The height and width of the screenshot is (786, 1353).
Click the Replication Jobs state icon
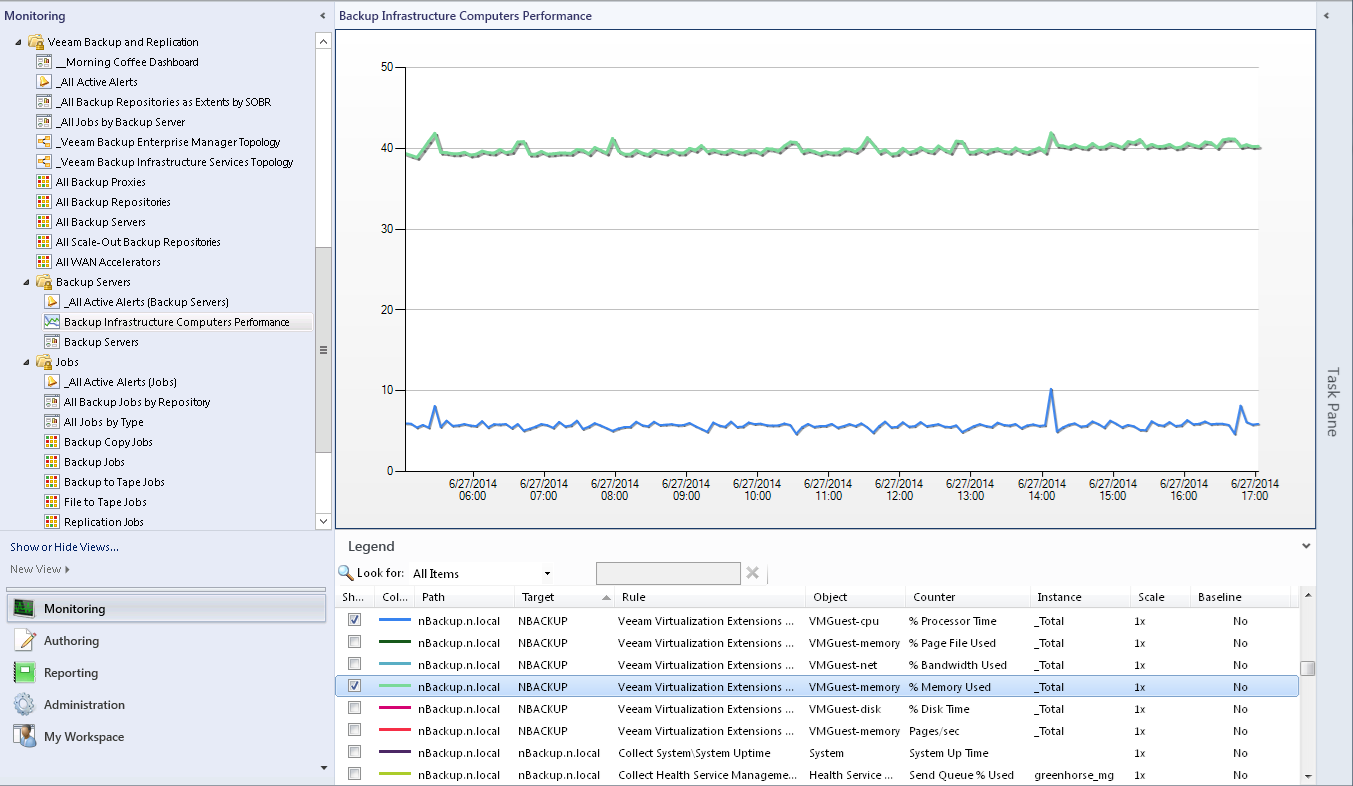coord(52,522)
